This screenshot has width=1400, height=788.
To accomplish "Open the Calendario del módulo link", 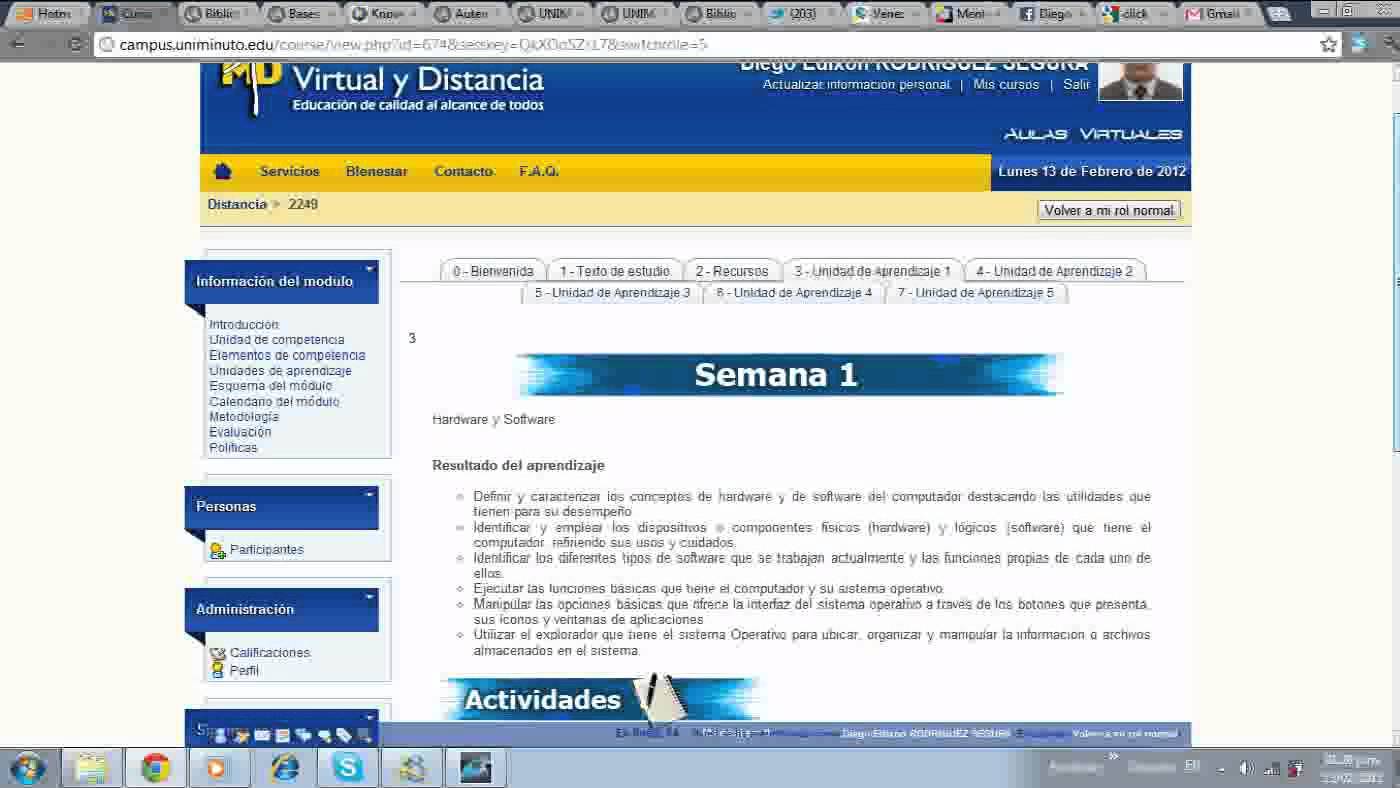I will point(274,402).
